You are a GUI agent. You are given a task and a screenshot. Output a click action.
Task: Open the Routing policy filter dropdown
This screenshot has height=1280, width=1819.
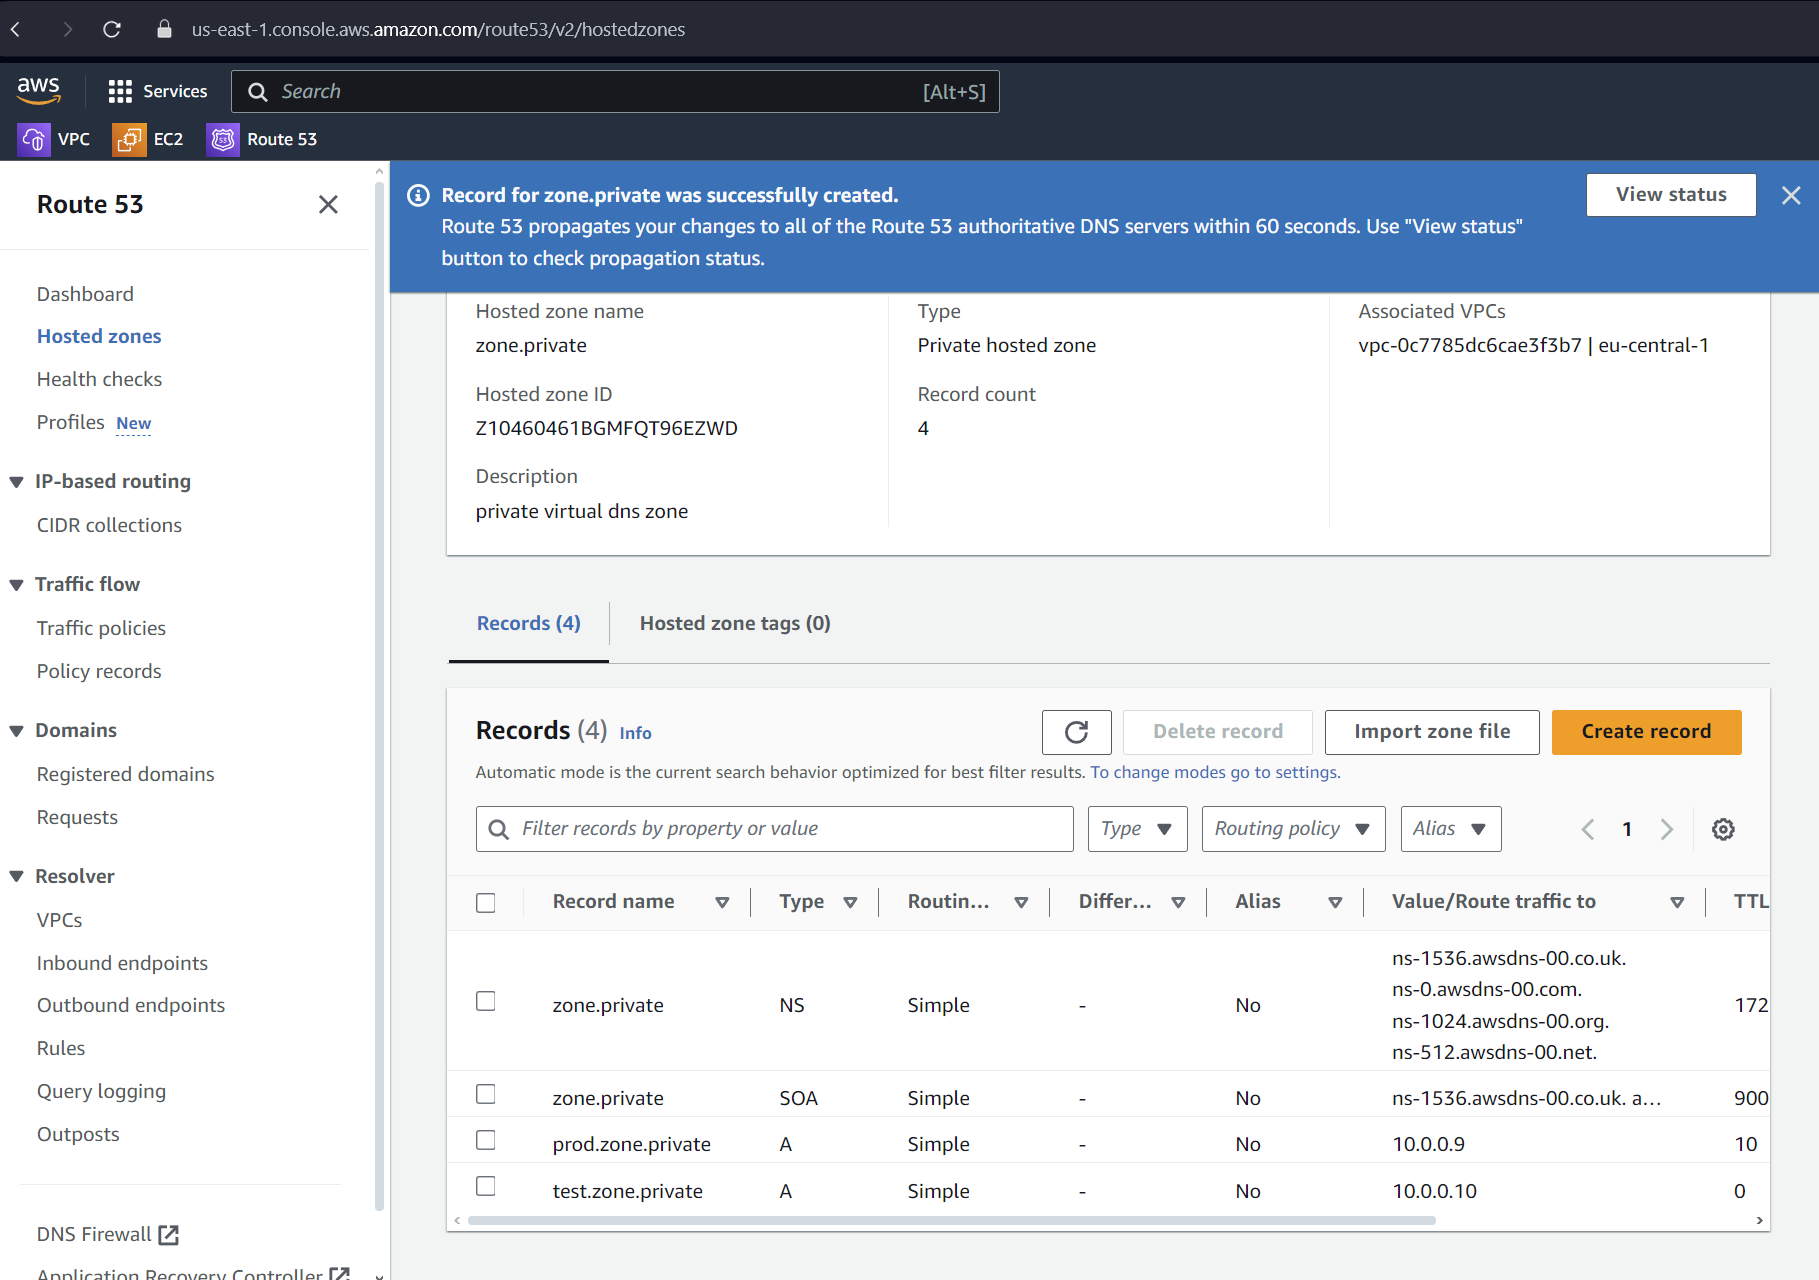click(x=1292, y=829)
